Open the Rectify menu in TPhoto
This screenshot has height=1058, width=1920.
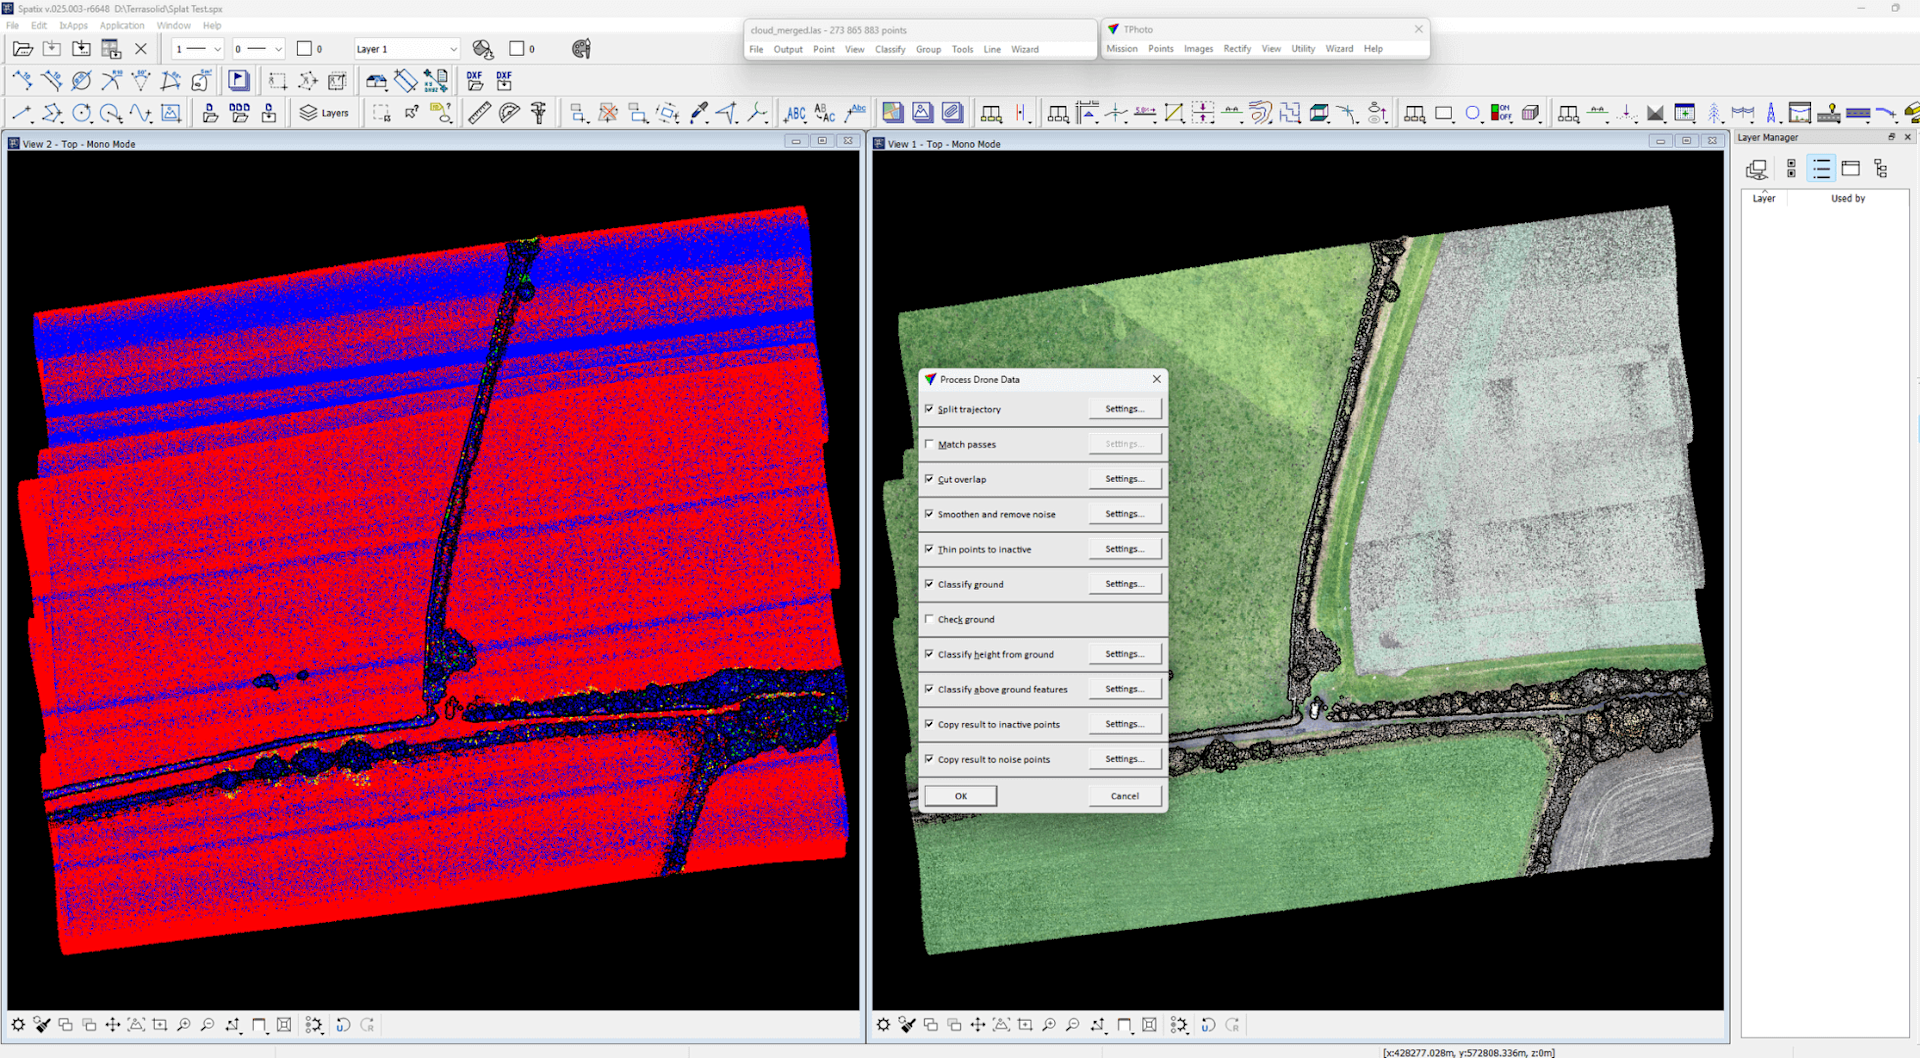click(x=1236, y=49)
